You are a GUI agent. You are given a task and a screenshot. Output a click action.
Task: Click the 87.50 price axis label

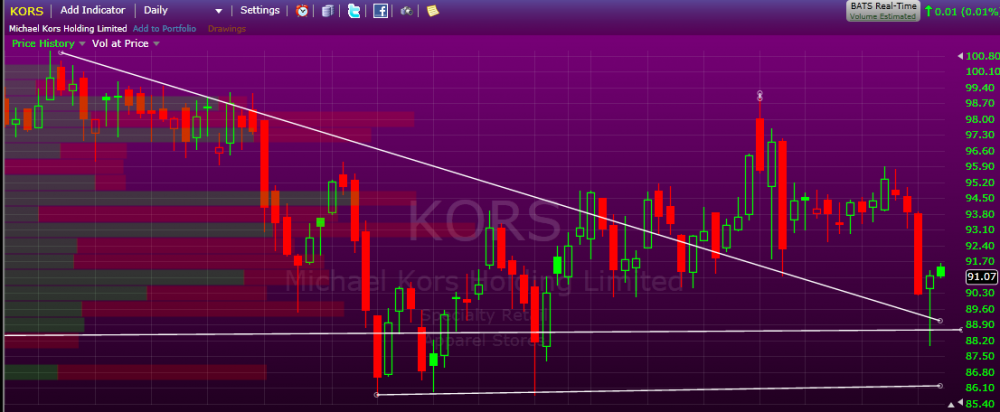981,356
